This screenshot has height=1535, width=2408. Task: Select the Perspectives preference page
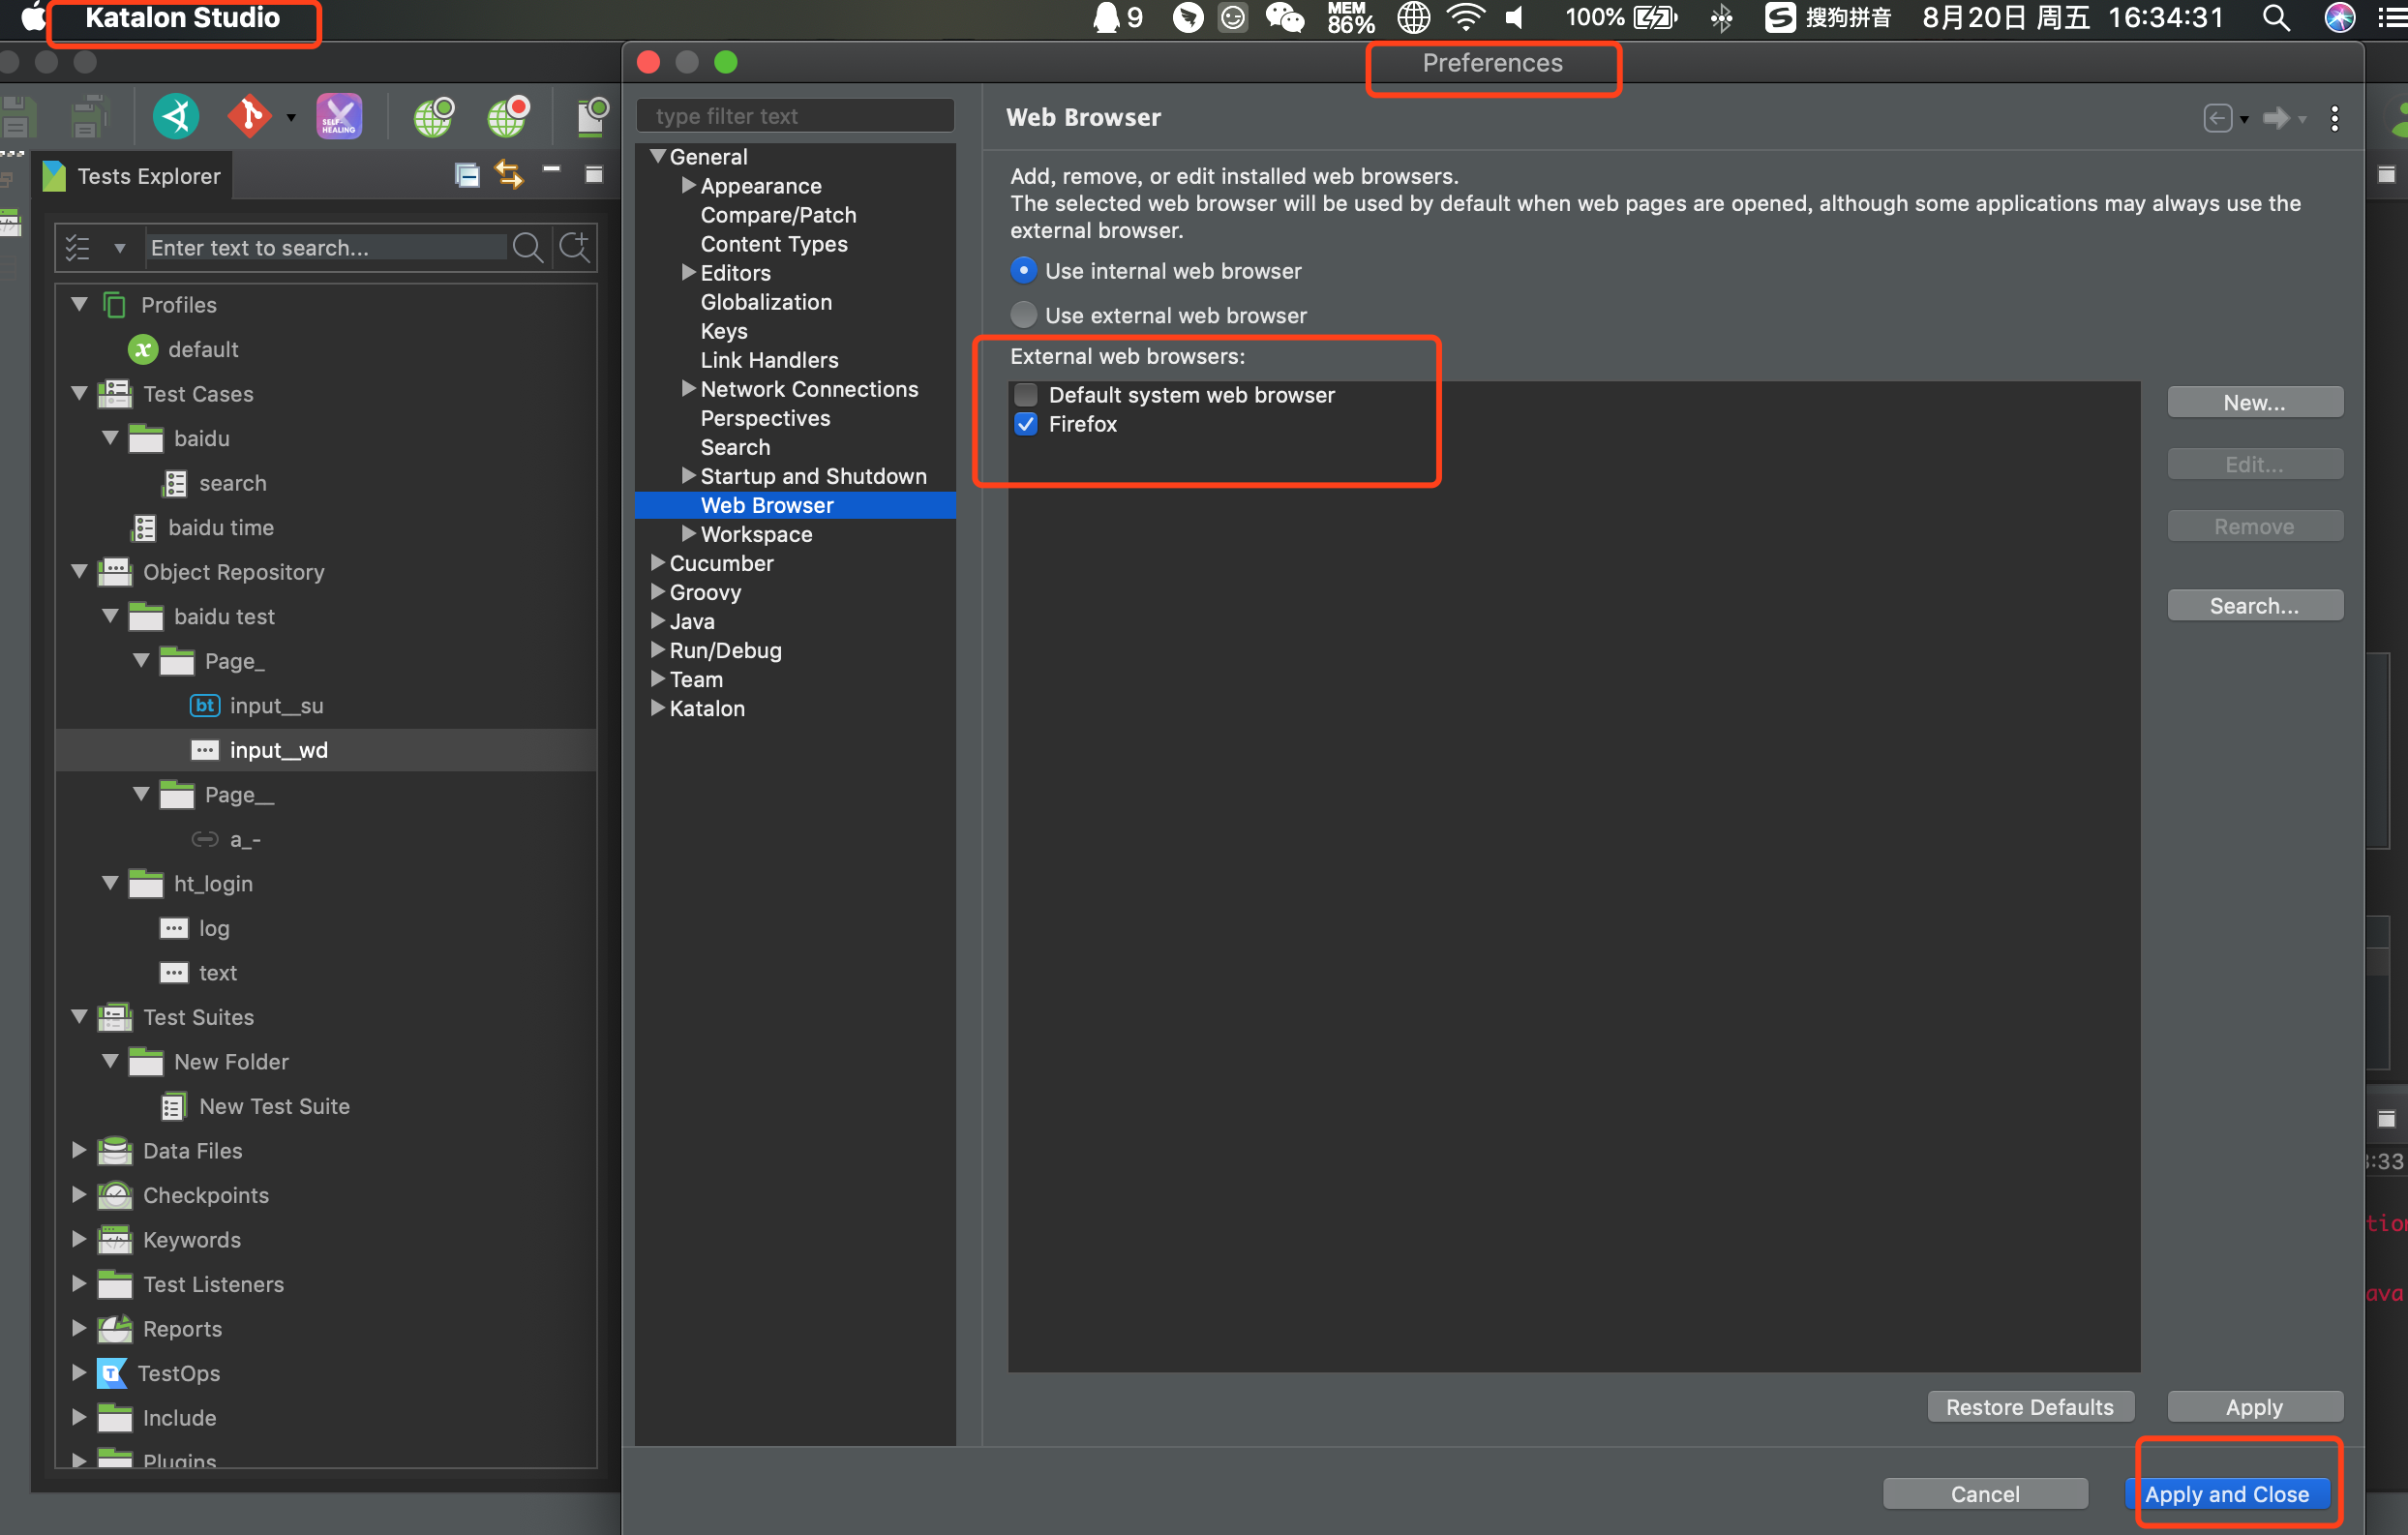764,418
